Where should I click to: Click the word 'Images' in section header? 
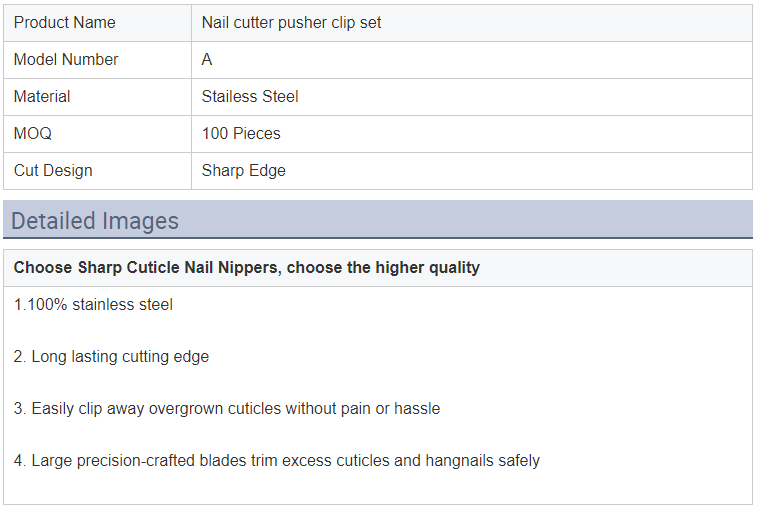[140, 221]
